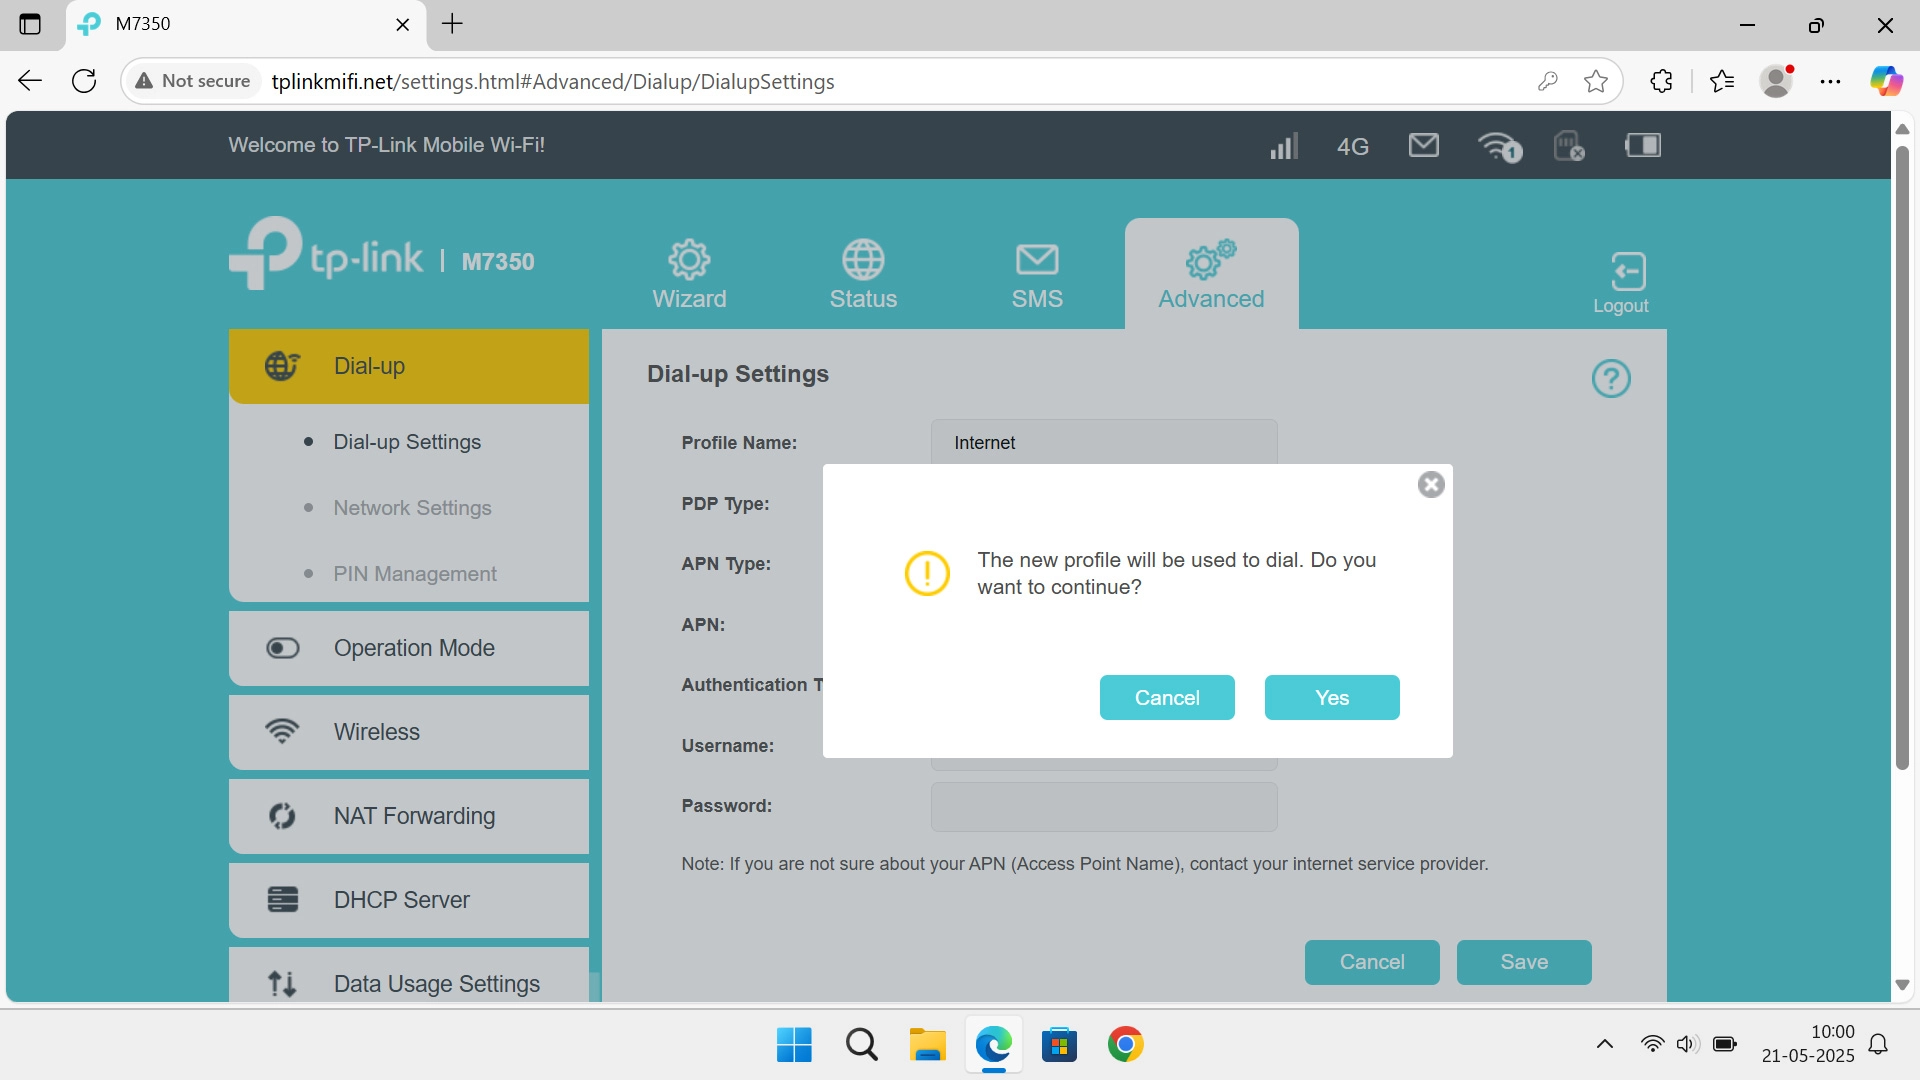This screenshot has width=1920, height=1080.
Task: Open the Wizard gear tab
Action: (689, 275)
